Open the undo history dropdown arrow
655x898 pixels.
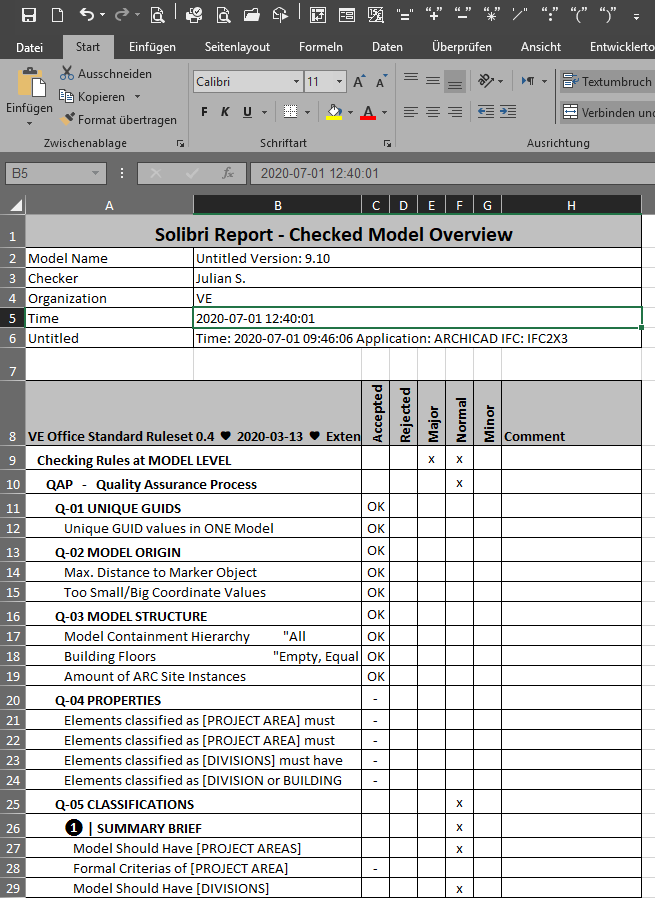(102, 15)
